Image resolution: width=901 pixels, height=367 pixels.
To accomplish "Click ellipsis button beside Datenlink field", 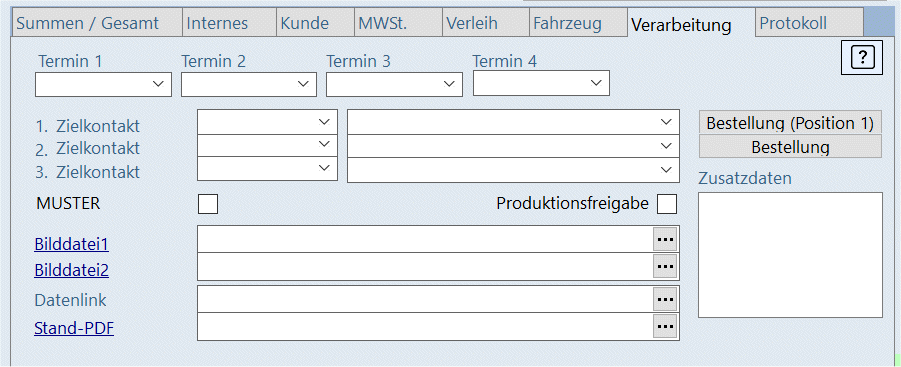I will (x=665, y=299).
